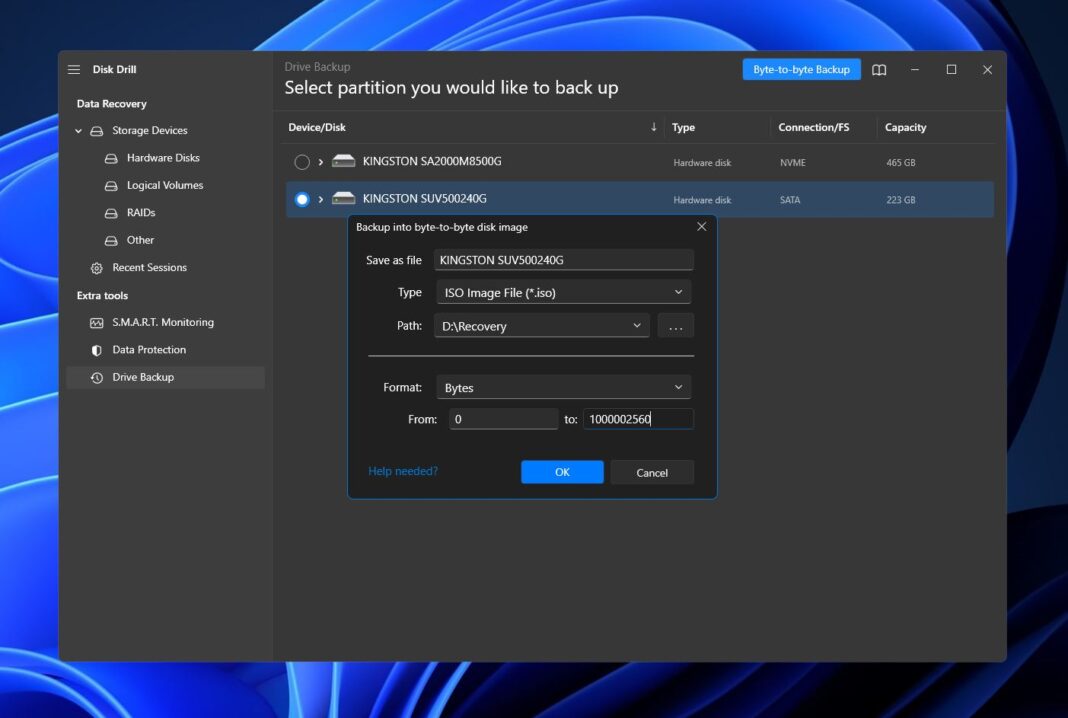Click the Save as file name field

pos(563,260)
